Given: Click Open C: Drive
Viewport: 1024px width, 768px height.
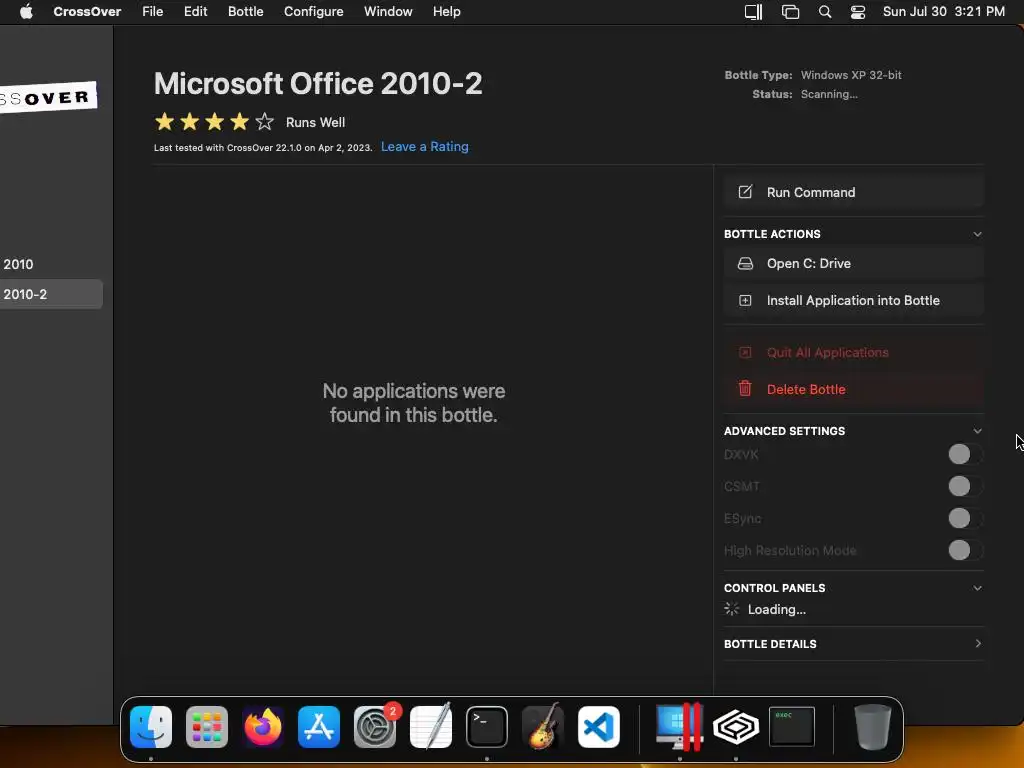Looking at the screenshot, I should (854, 263).
